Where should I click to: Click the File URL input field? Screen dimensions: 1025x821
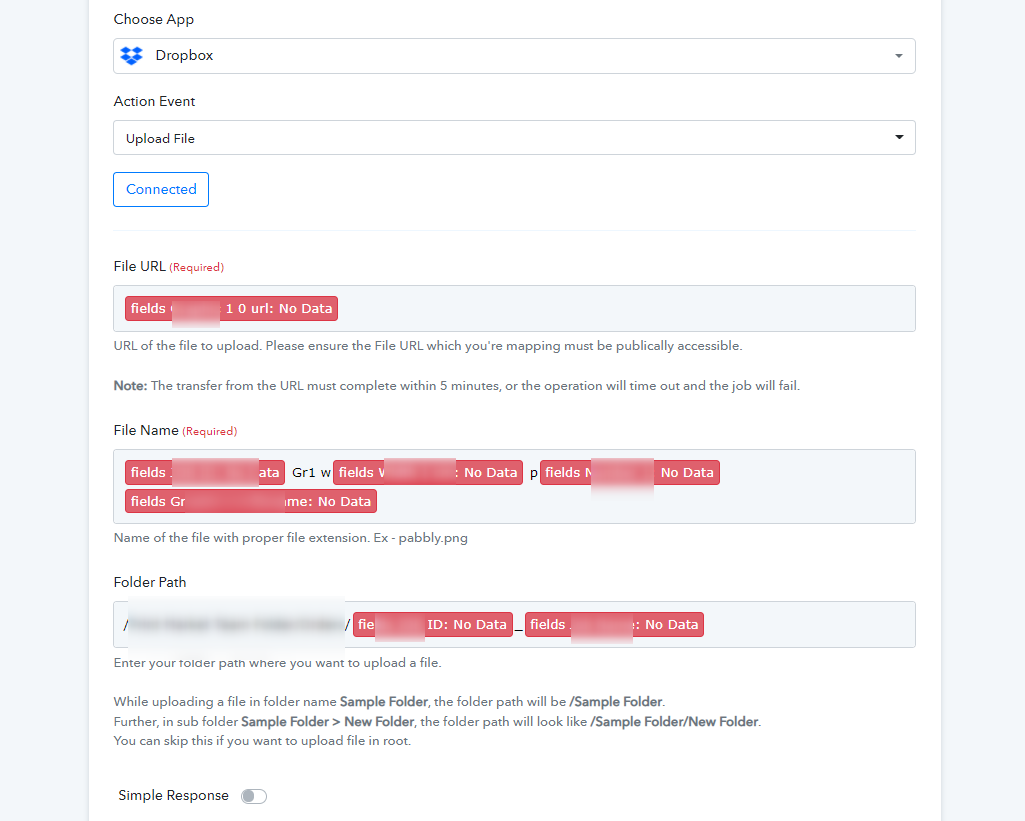click(514, 309)
